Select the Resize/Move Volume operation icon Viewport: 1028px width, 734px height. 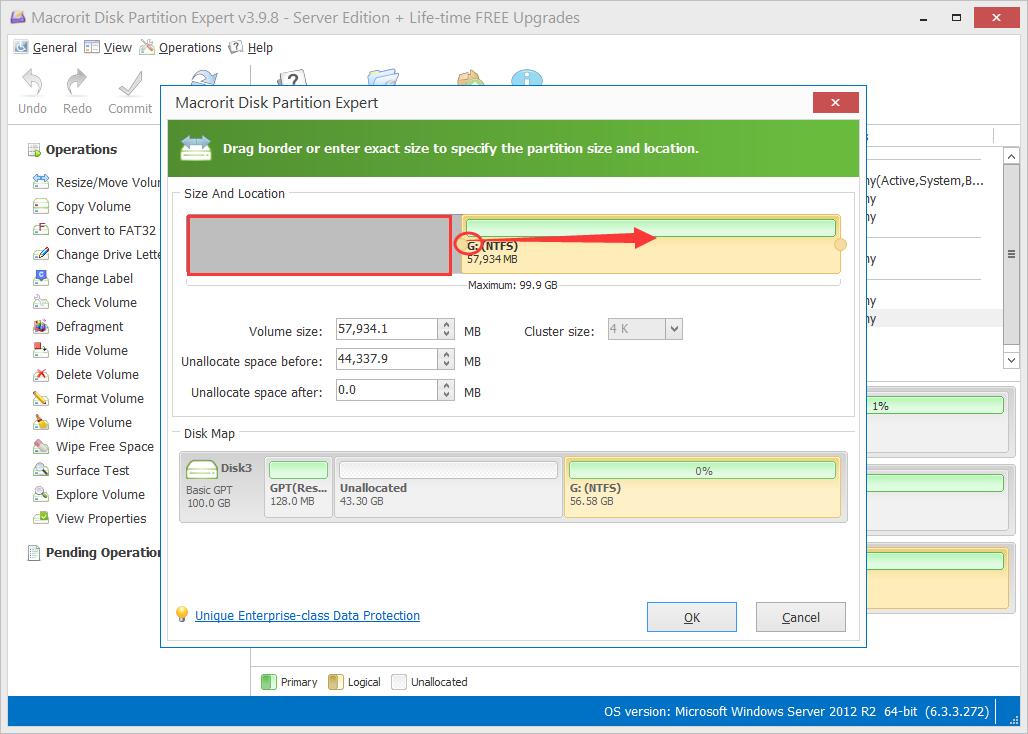(x=40, y=182)
